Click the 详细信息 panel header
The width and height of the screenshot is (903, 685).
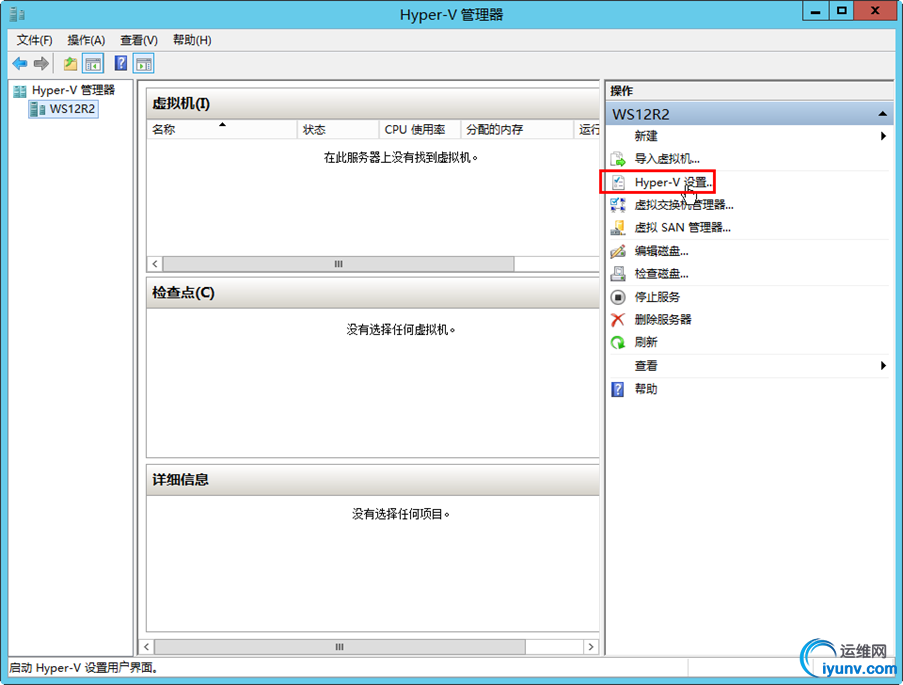point(373,479)
